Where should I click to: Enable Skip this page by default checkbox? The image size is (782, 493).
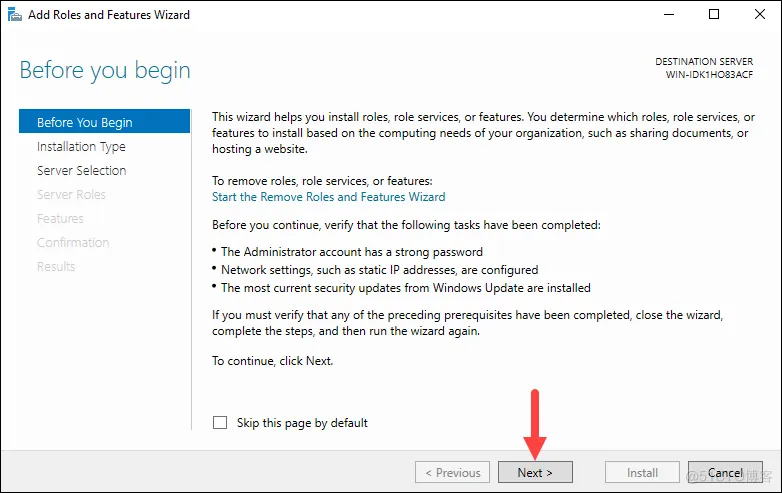(220, 423)
